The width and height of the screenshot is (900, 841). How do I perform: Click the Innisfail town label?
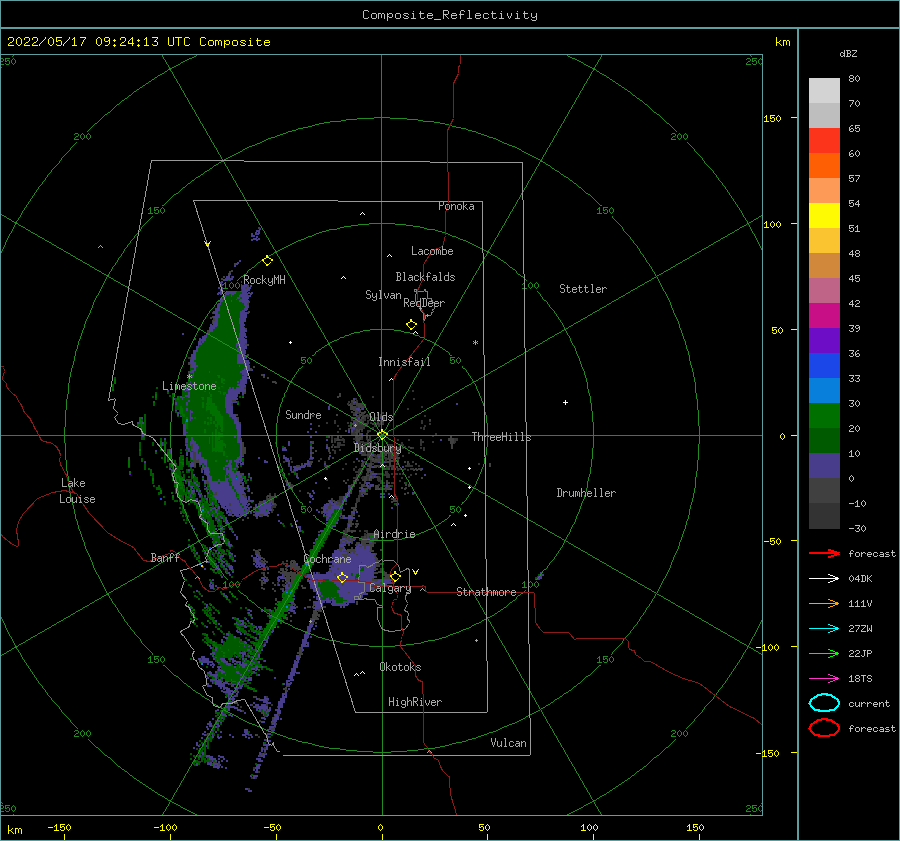click(x=404, y=362)
